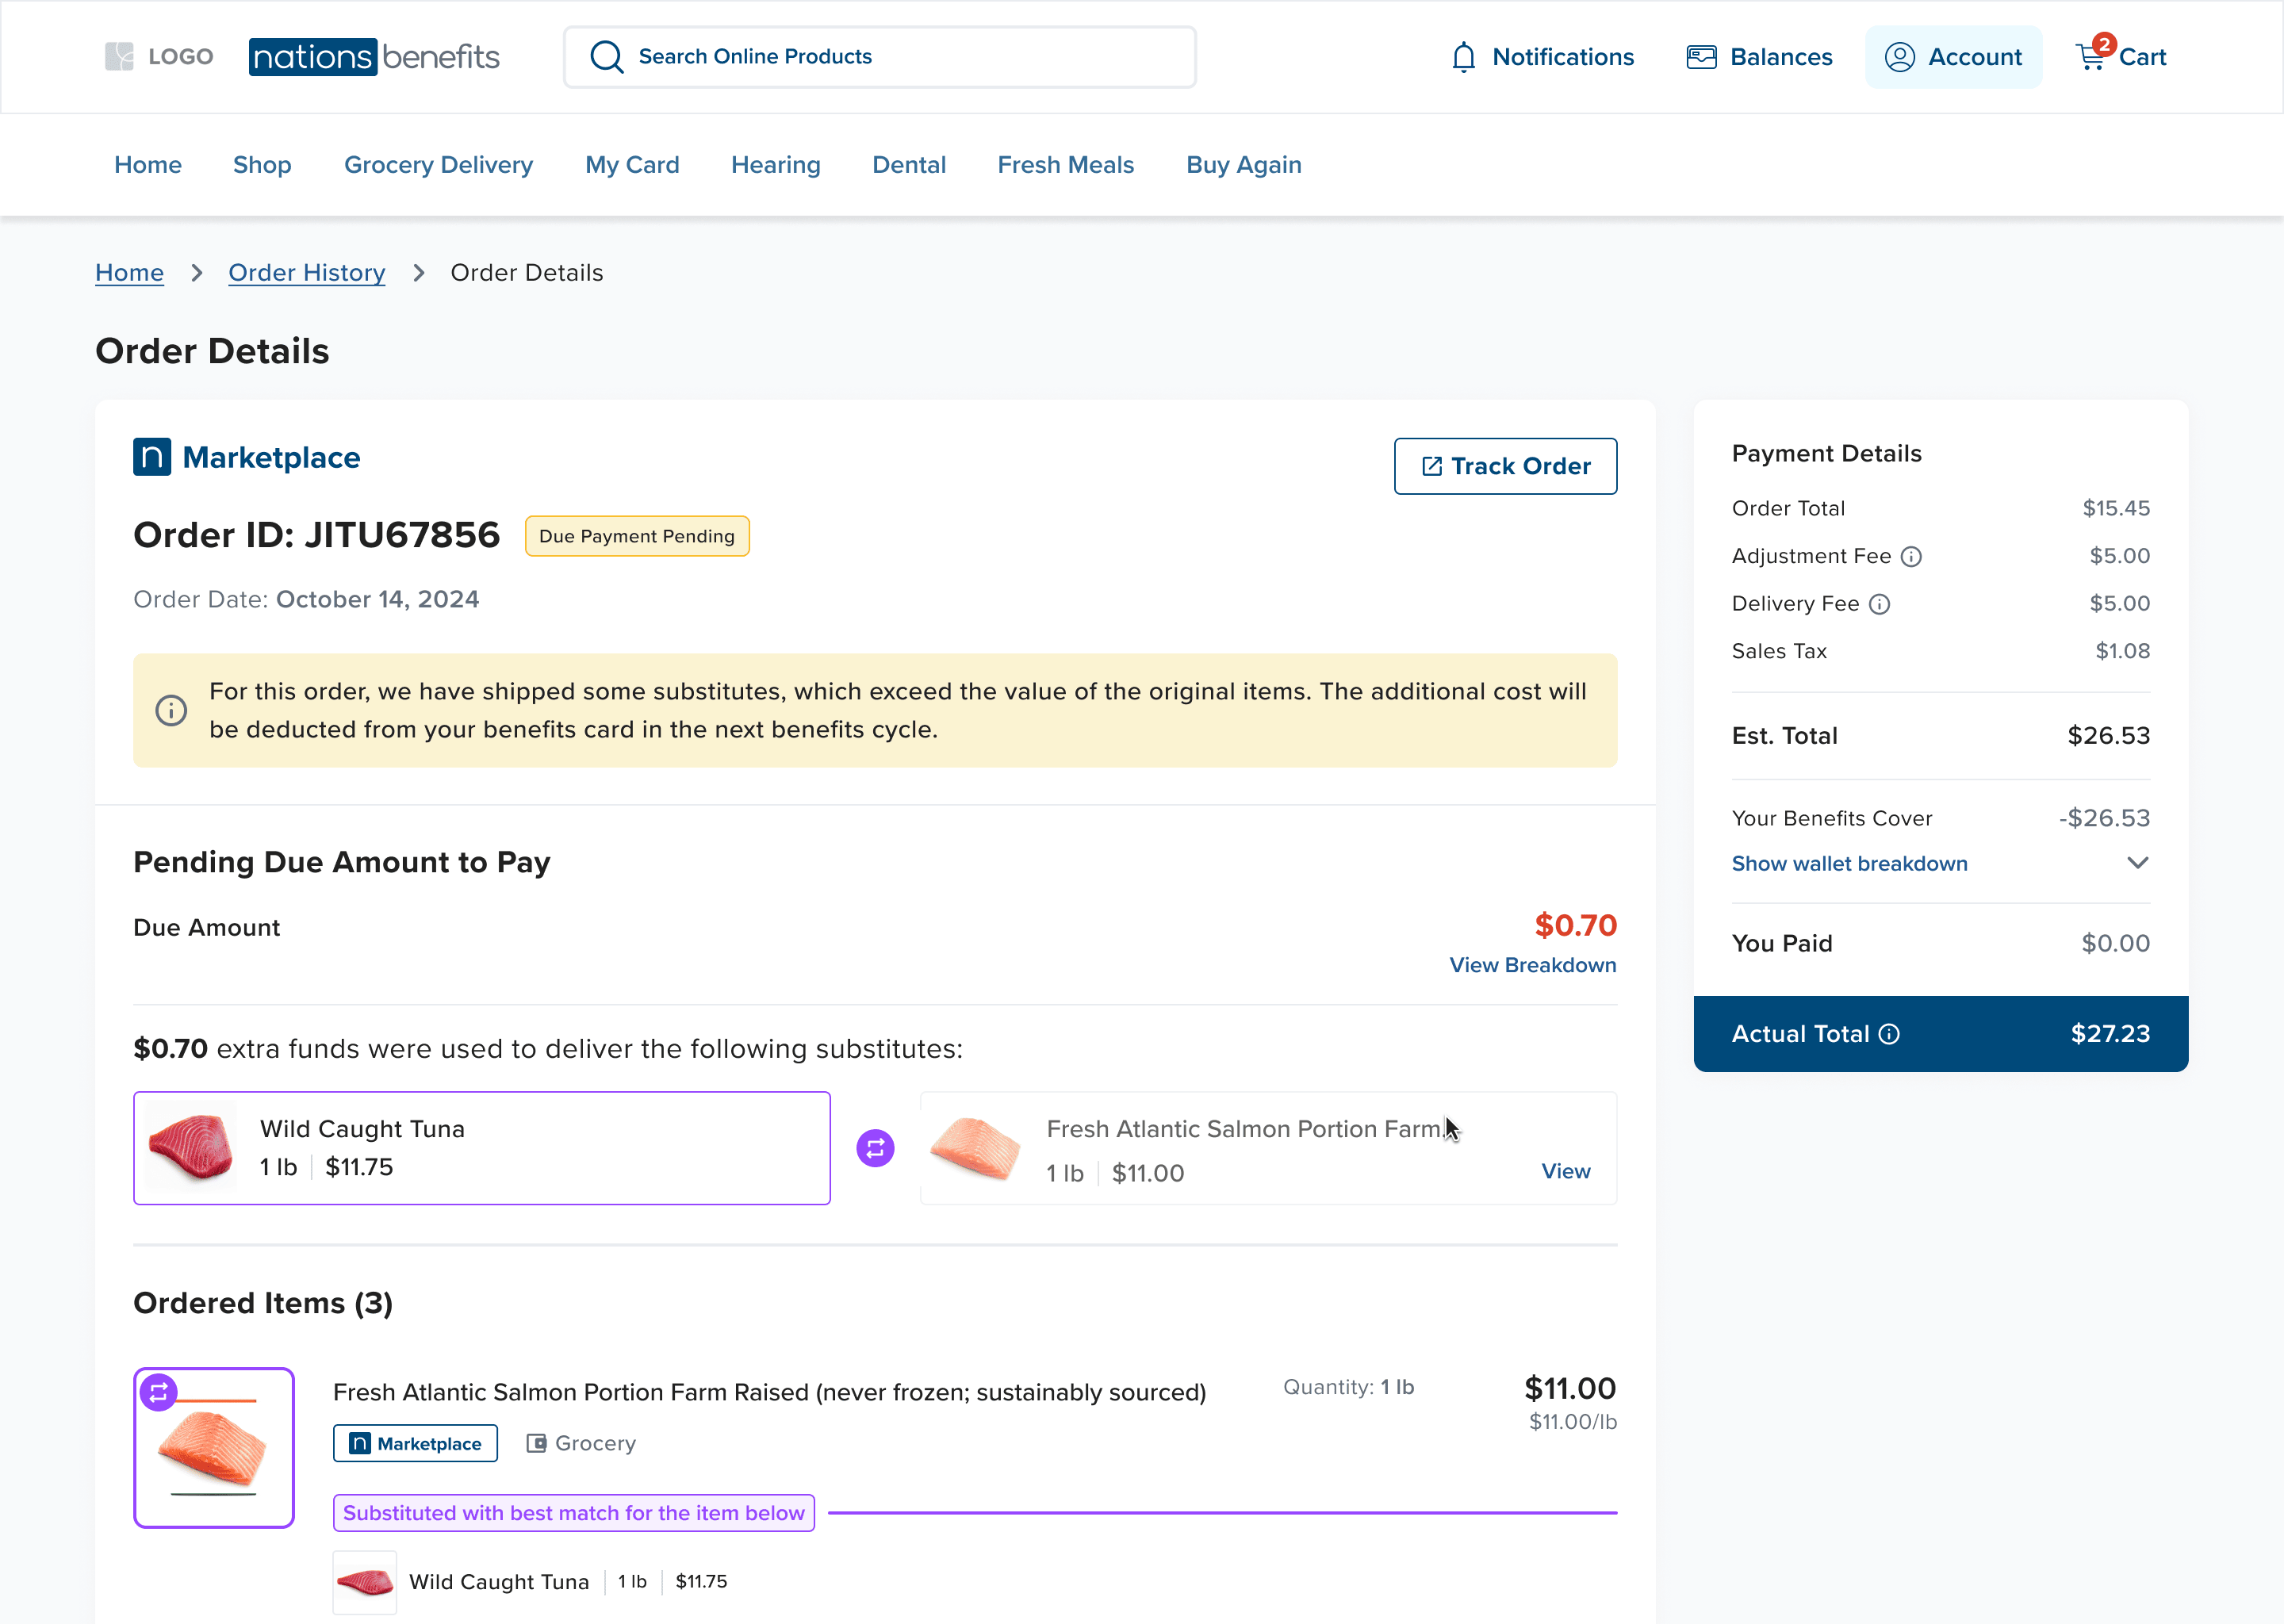Open the Notifications bell icon
The height and width of the screenshot is (1624, 2284).
click(1463, 57)
